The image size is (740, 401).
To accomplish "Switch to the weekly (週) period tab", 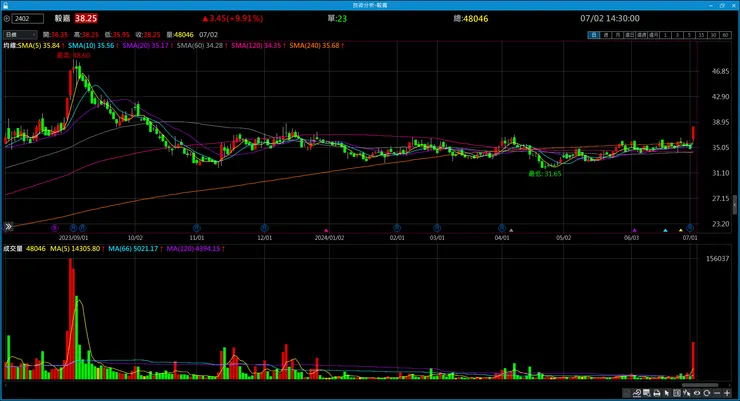I will [x=605, y=35].
